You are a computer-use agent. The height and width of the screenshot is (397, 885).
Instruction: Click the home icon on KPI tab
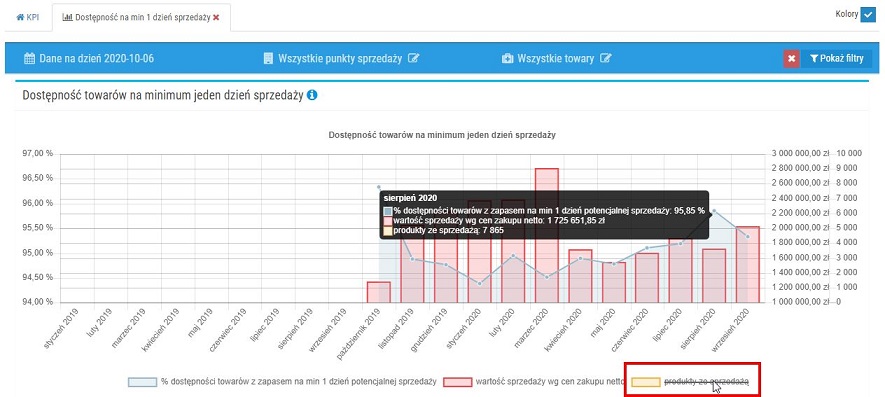(19, 18)
